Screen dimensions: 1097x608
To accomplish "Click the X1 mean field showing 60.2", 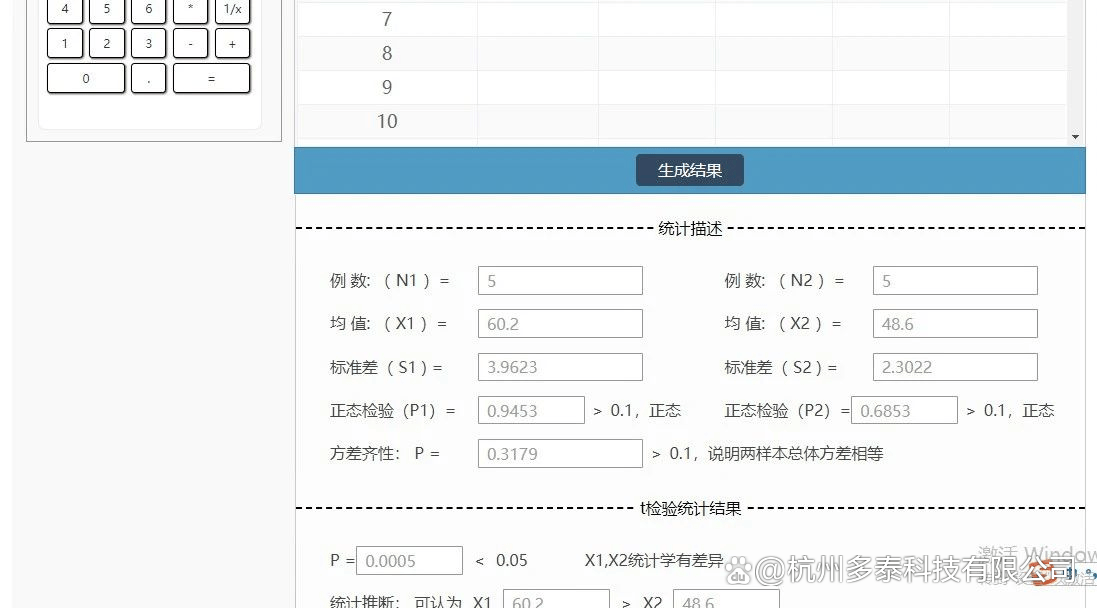I will coord(560,324).
